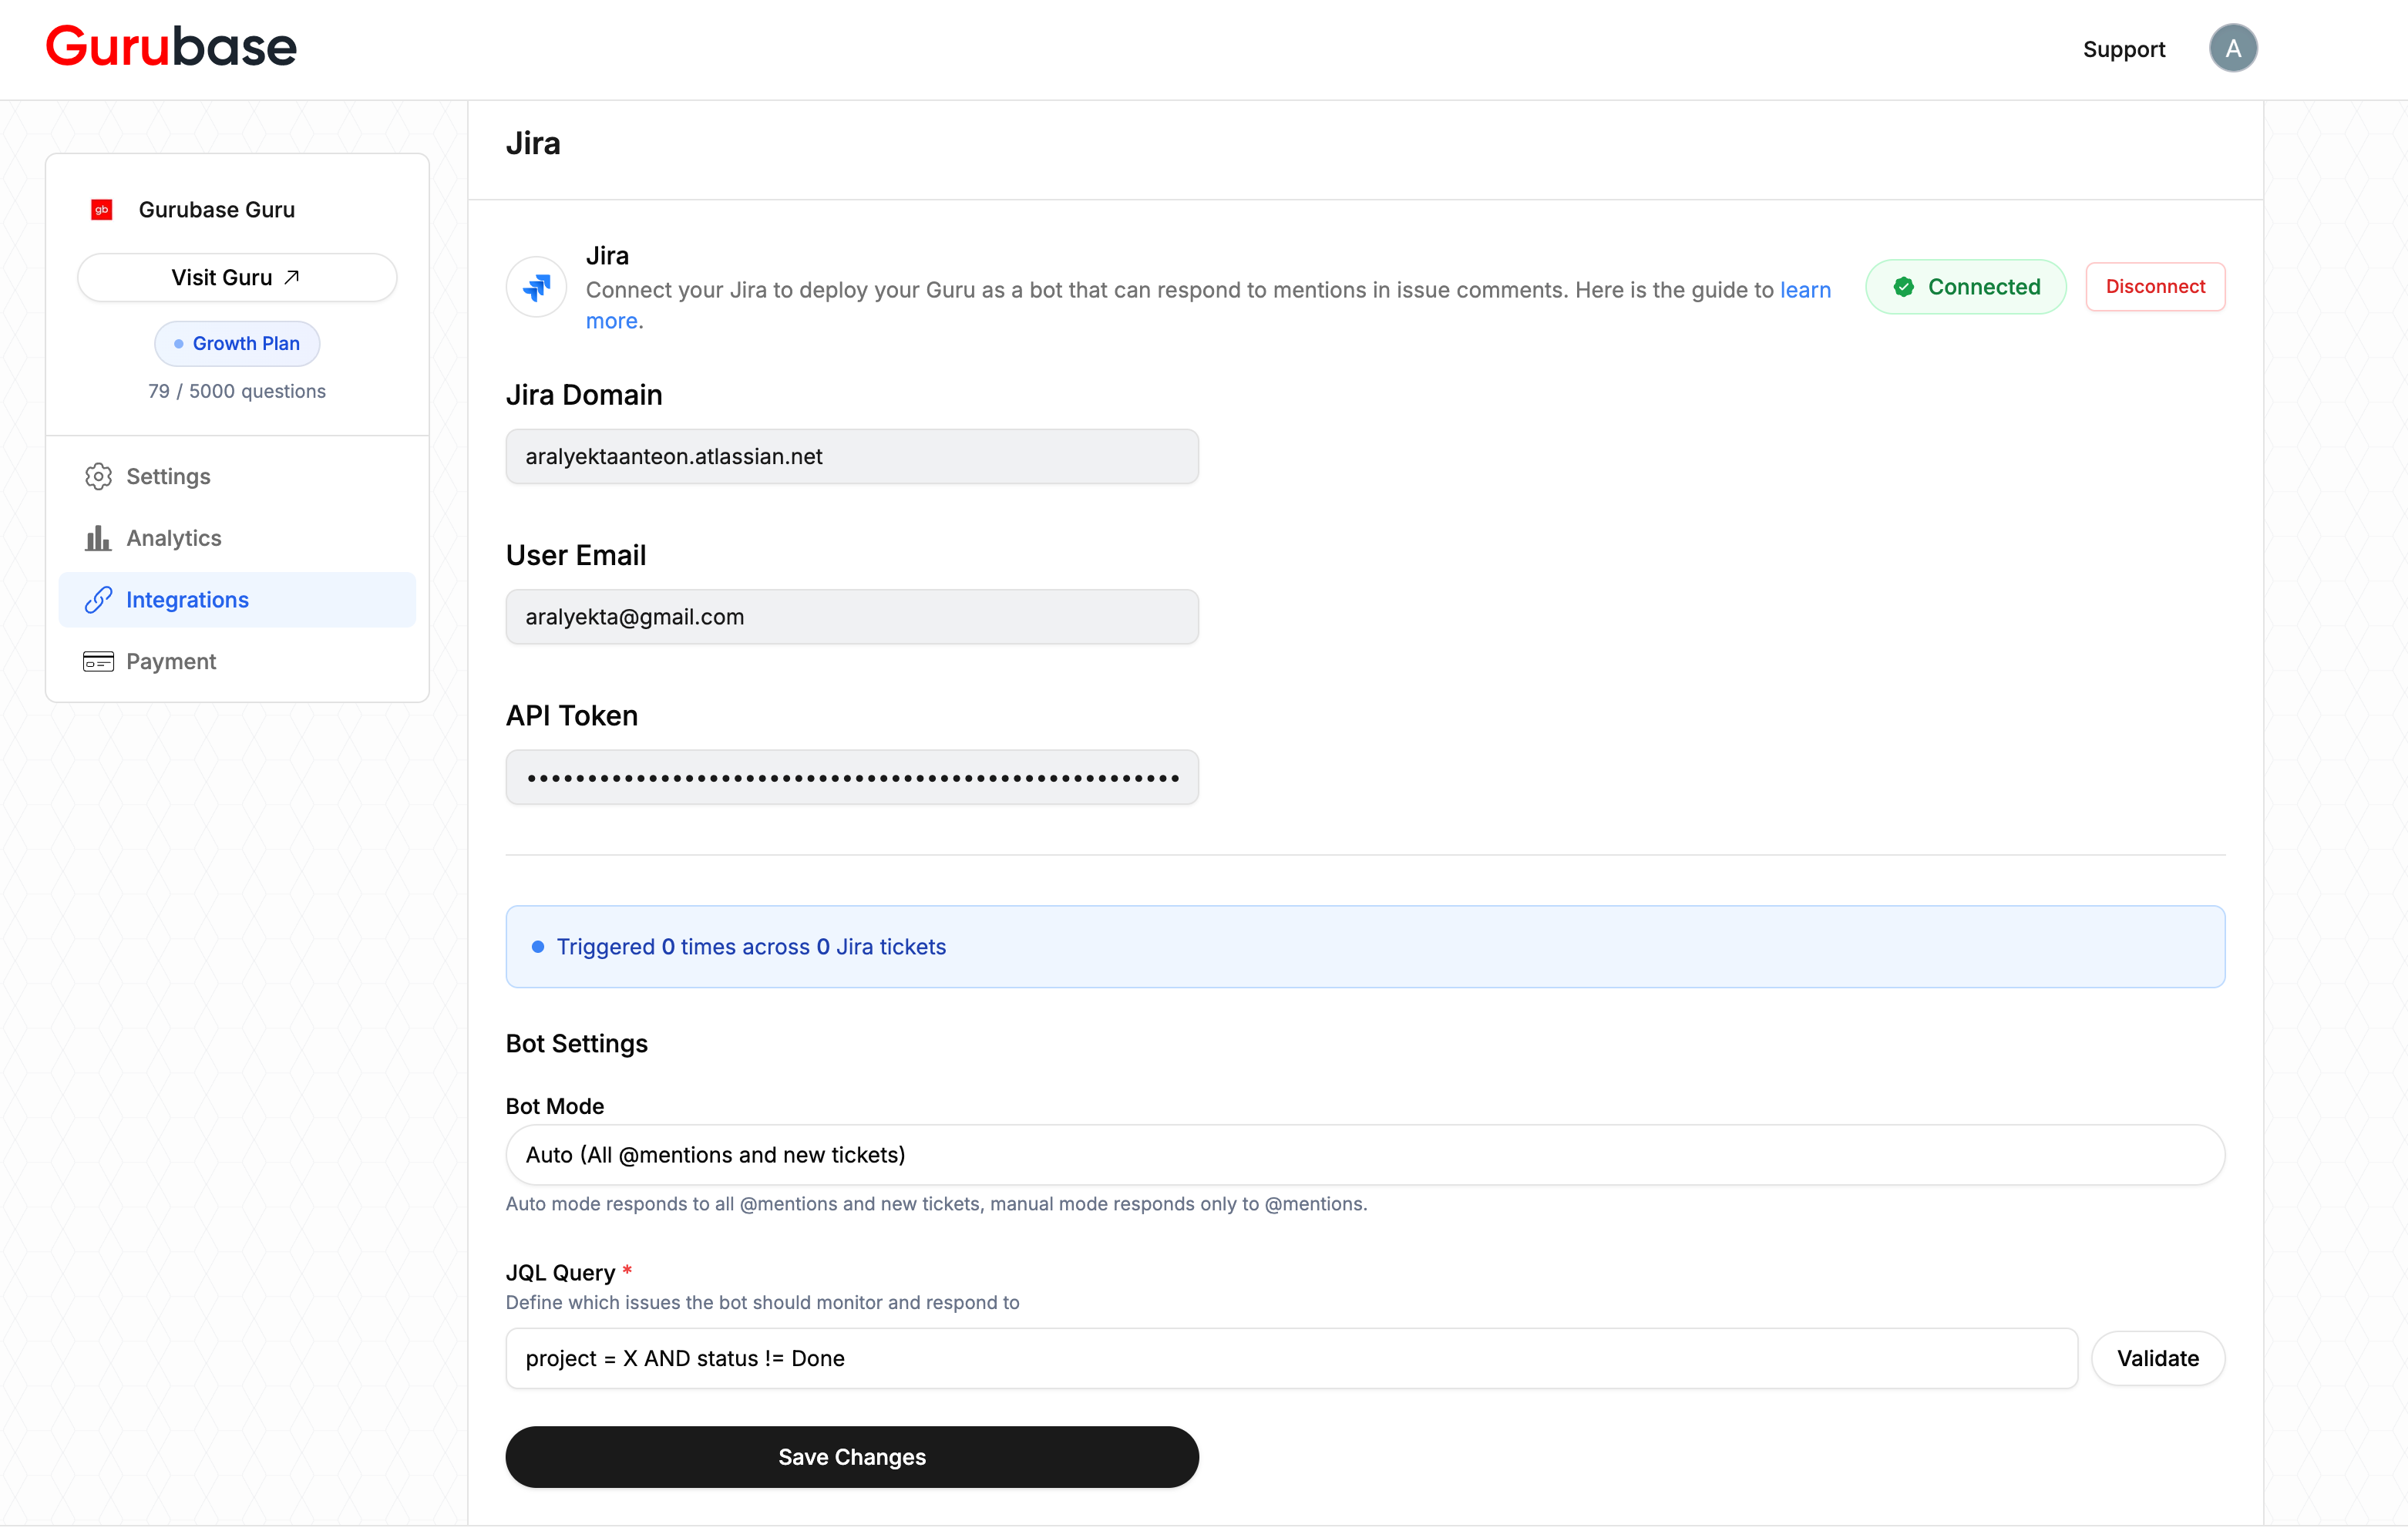Select the Integrations link icon
The width and height of the screenshot is (2408, 1528).
(x=98, y=600)
